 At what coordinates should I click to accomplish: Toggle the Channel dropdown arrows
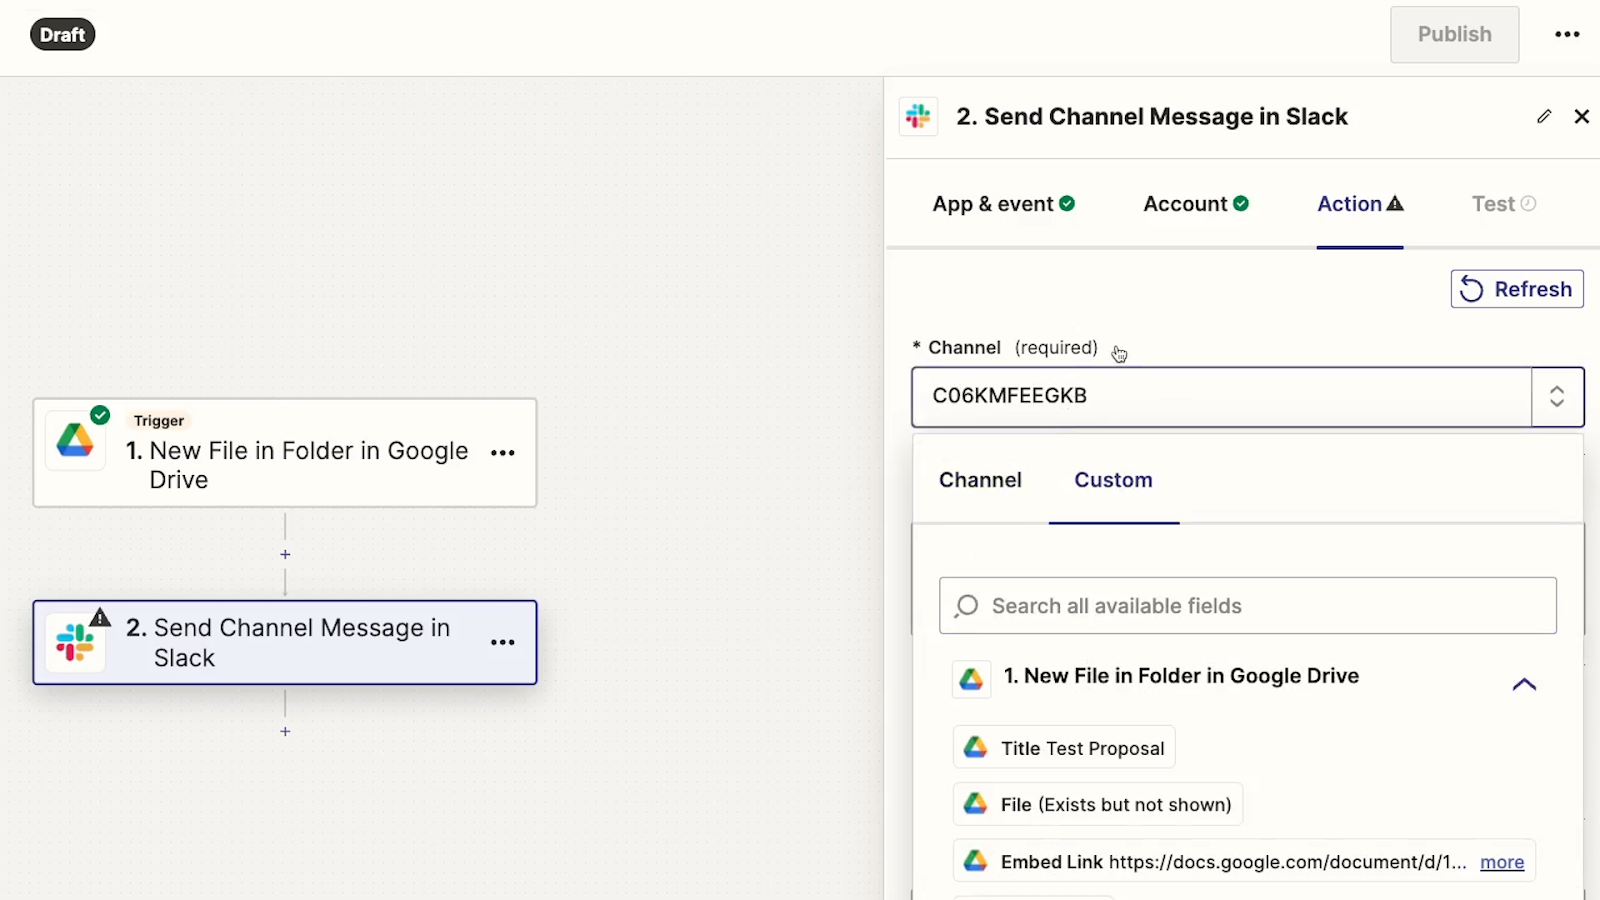click(1557, 397)
